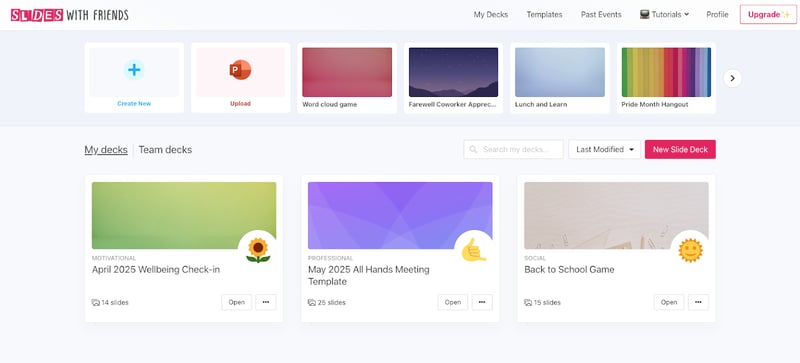Open the Last Modified sort dropdown
Screen dimensions: 800x363
[605, 150]
